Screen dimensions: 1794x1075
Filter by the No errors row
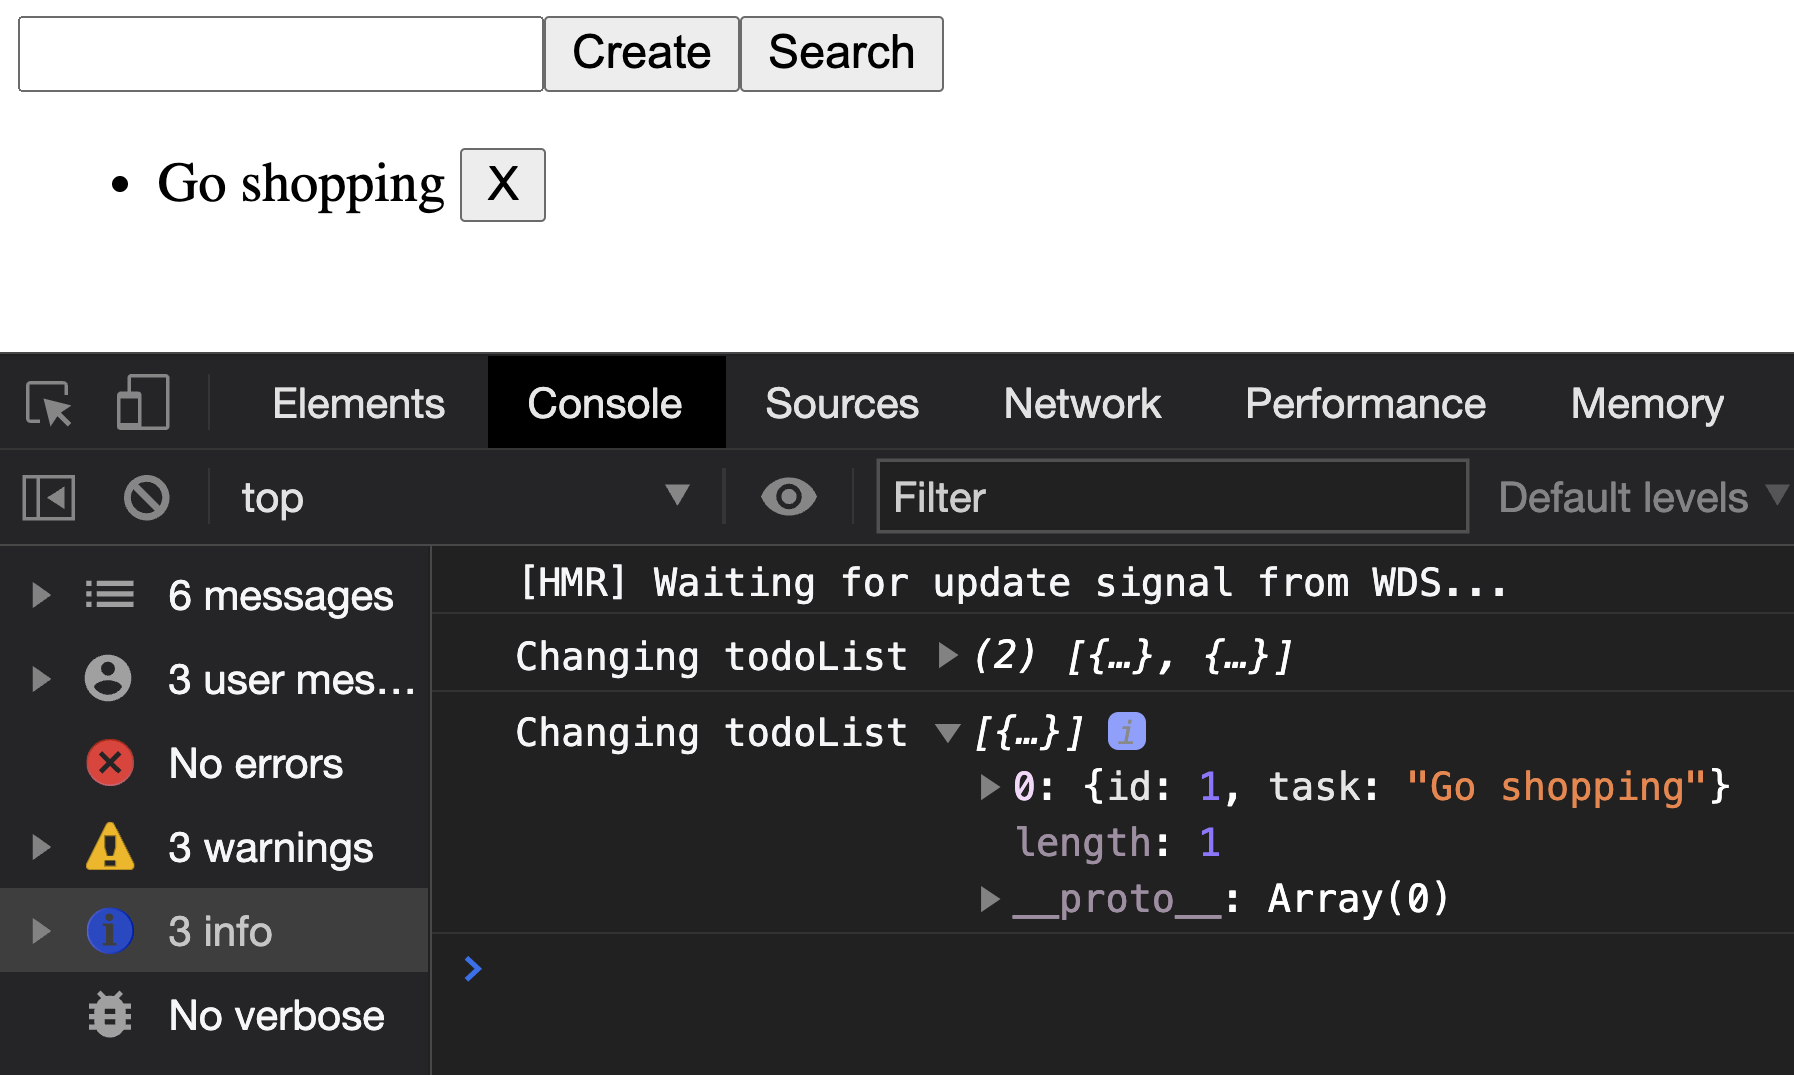pyautogui.click(x=255, y=764)
